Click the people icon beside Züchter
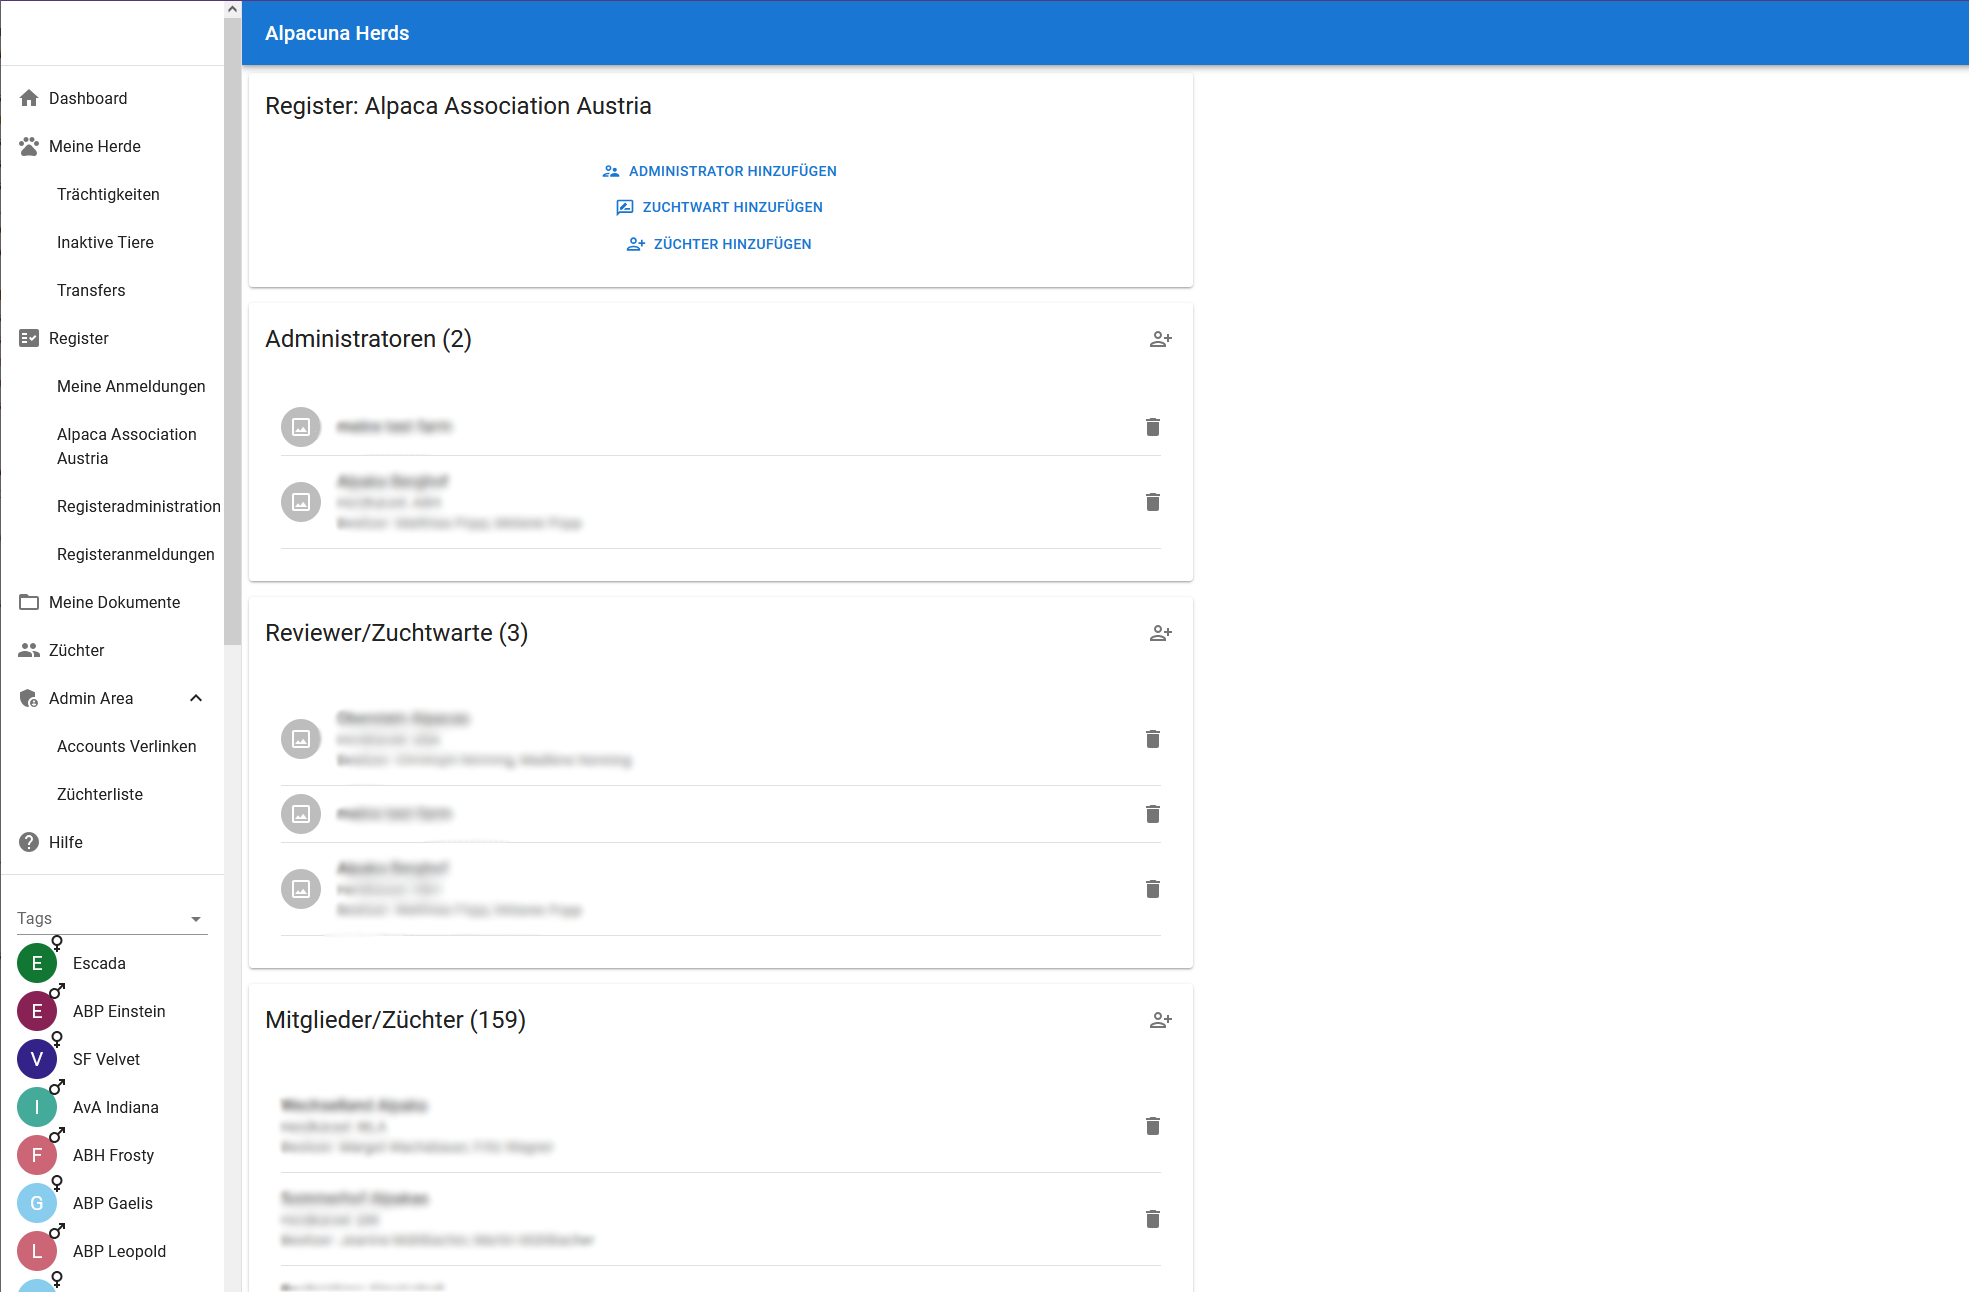This screenshot has width=1969, height=1292. click(29, 650)
